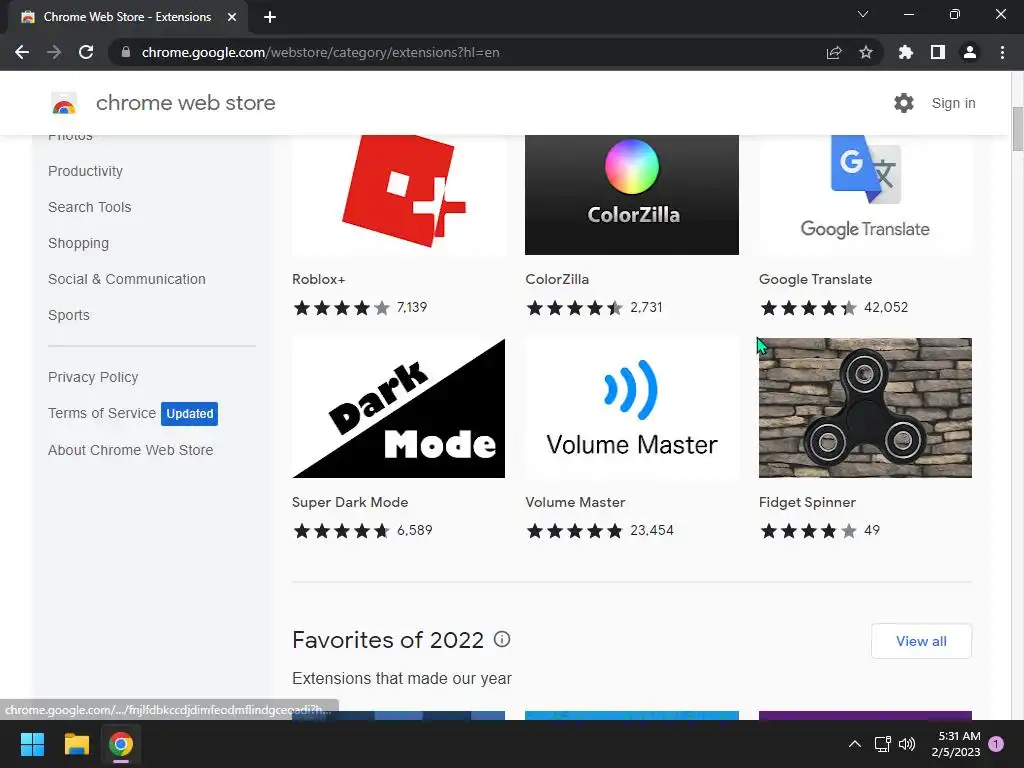Viewport: 1024px width, 768px height.
Task: Open a new tab with the plus button
Action: (x=270, y=17)
